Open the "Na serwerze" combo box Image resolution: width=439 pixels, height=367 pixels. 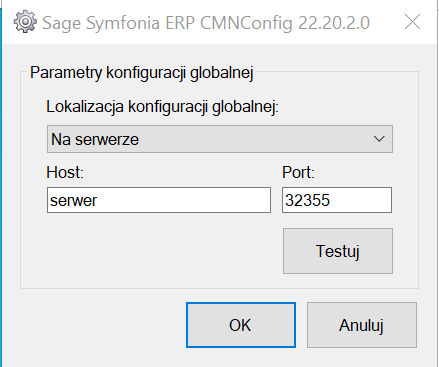[x=220, y=139]
